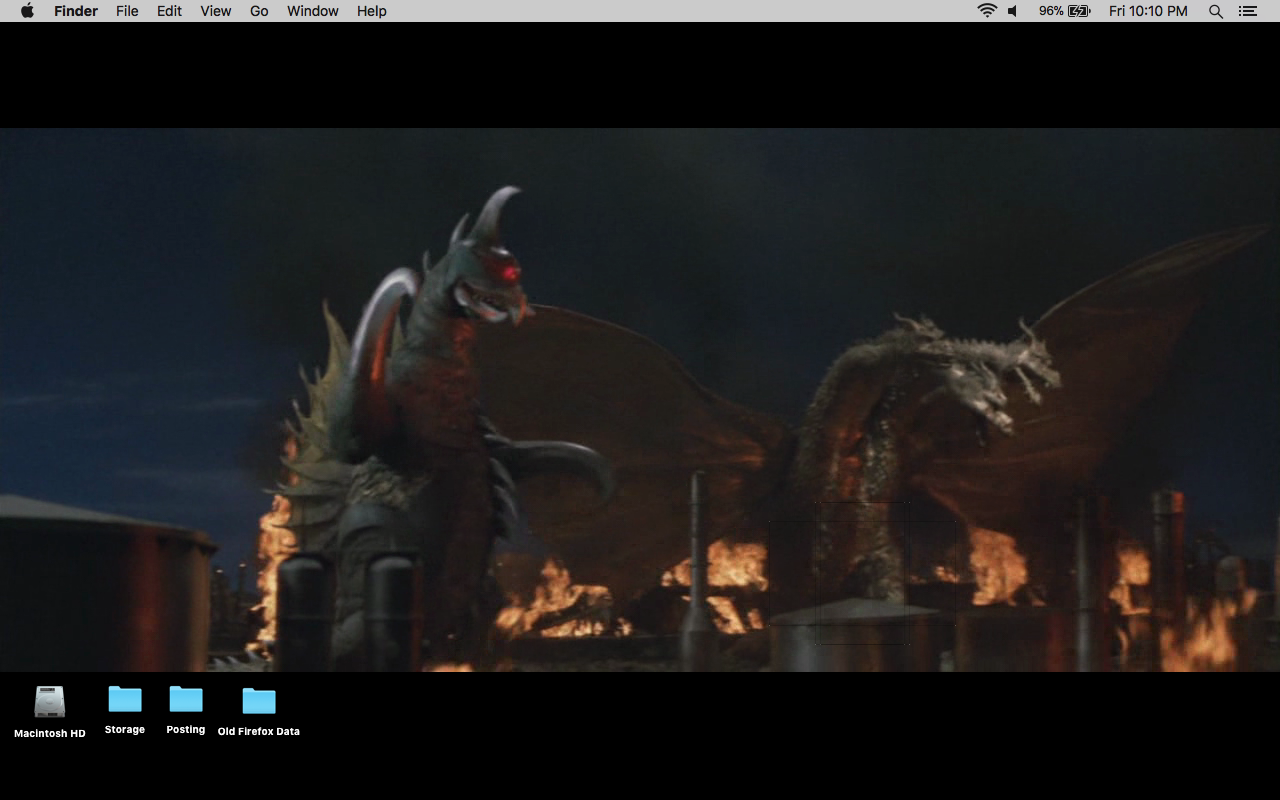1280x800 pixels.
Task: Click the 96% battery percentage text
Action: click(x=1051, y=11)
